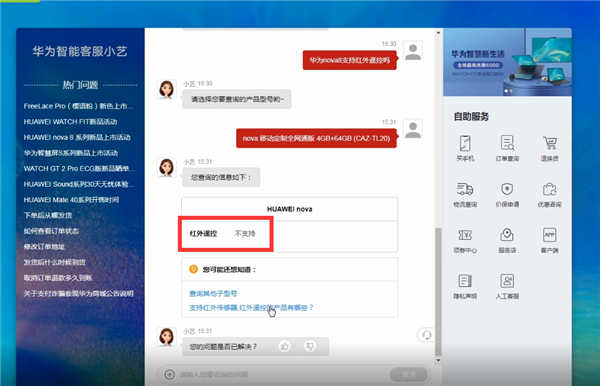Click message 您查询的信息如下
The height and width of the screenshot is (386, 600).
tap(221, 177)
